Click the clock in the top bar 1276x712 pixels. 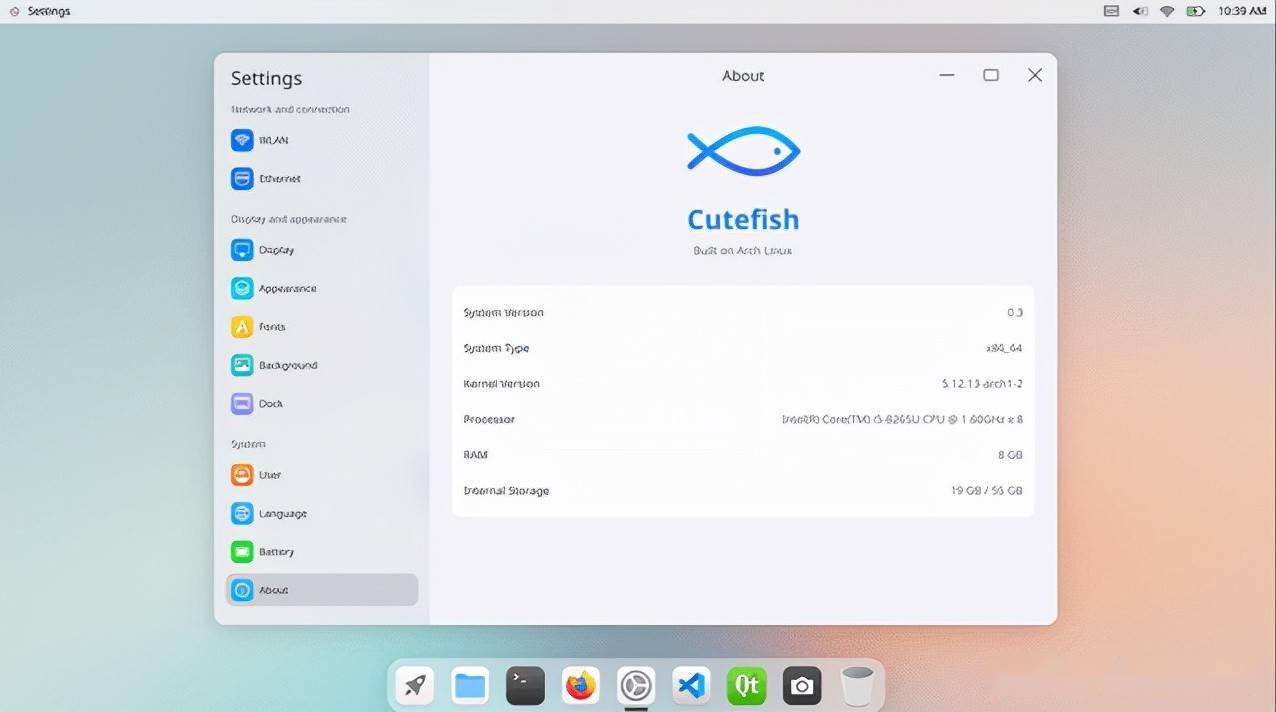[1245, 11]
